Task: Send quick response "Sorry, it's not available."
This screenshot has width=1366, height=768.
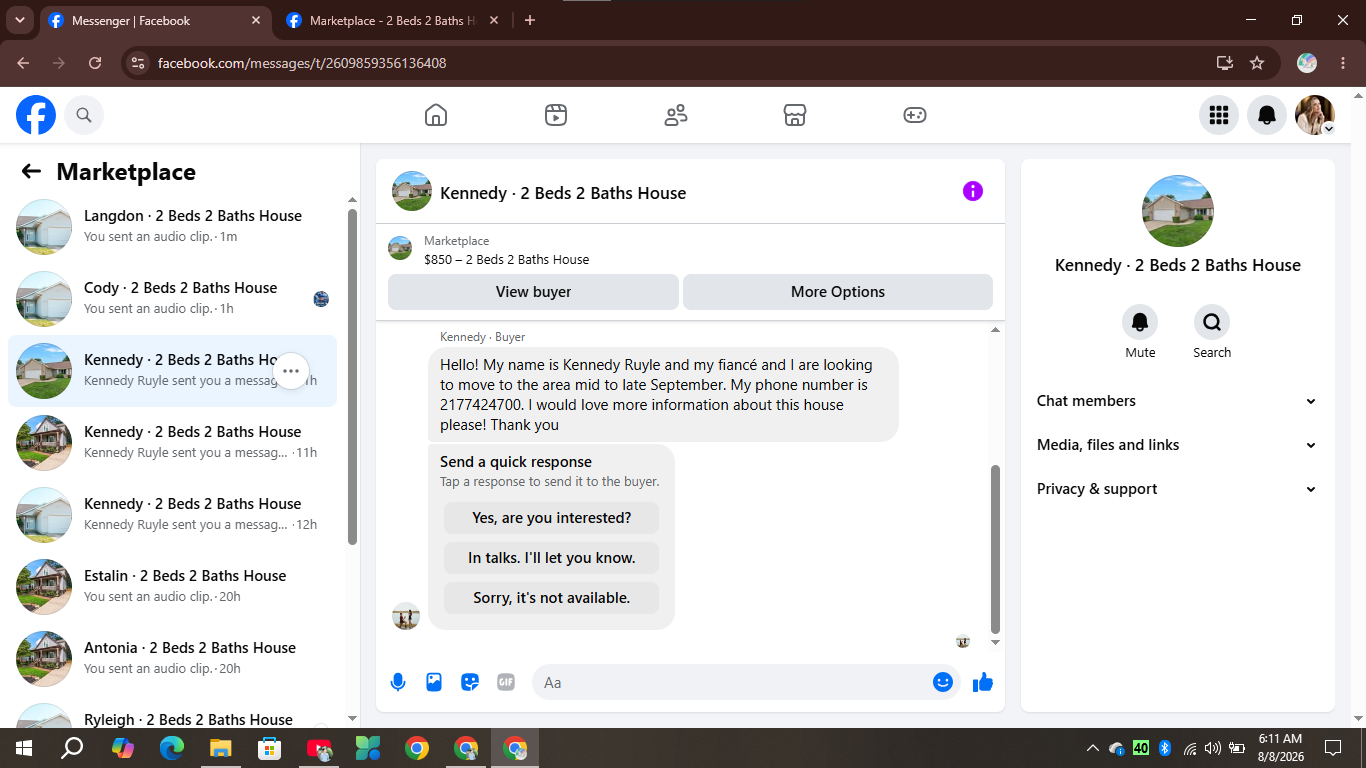Action: pos(551,598)
